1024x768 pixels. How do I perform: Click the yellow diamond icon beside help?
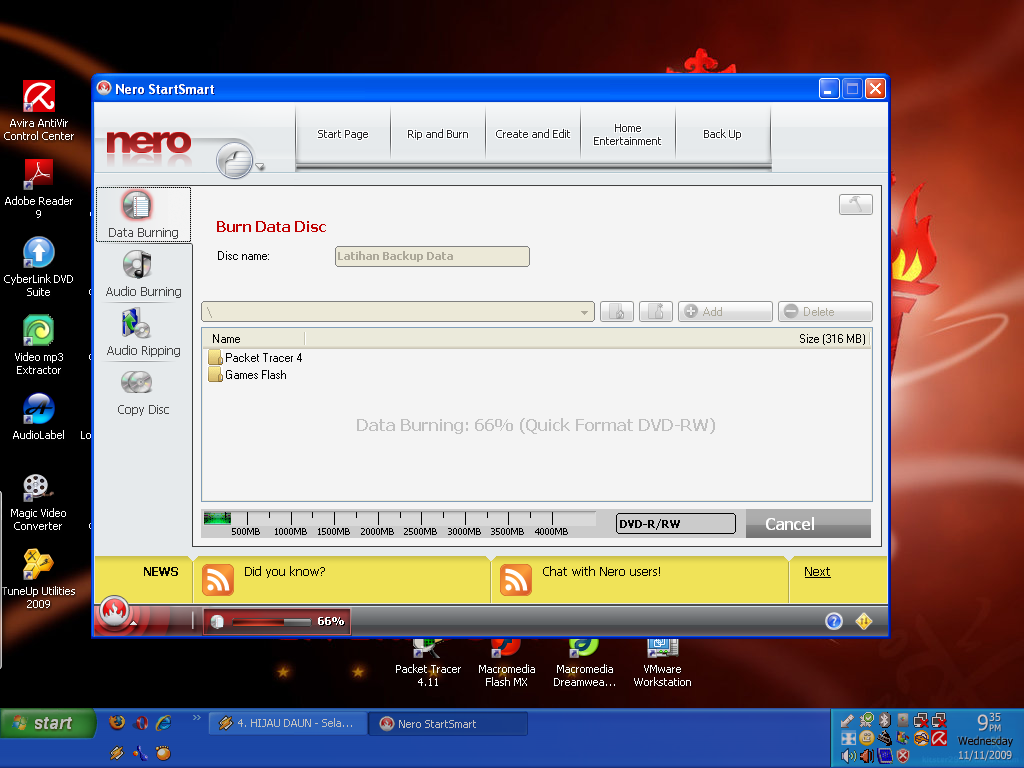pyautogui.click(x=864, y=621)
